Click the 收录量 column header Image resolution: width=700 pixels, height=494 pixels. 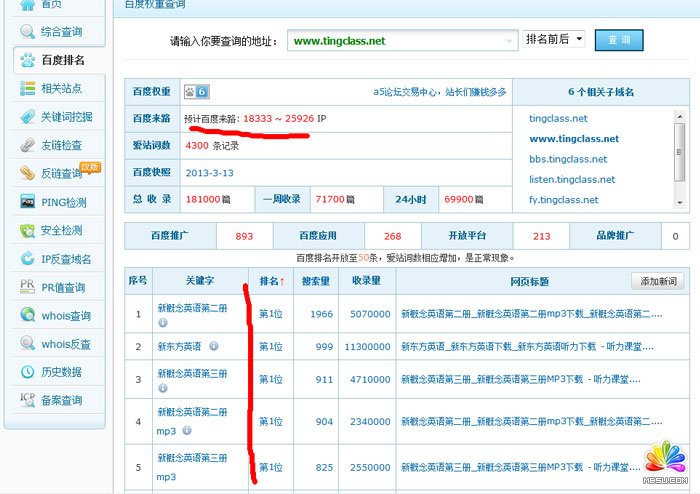367,281
